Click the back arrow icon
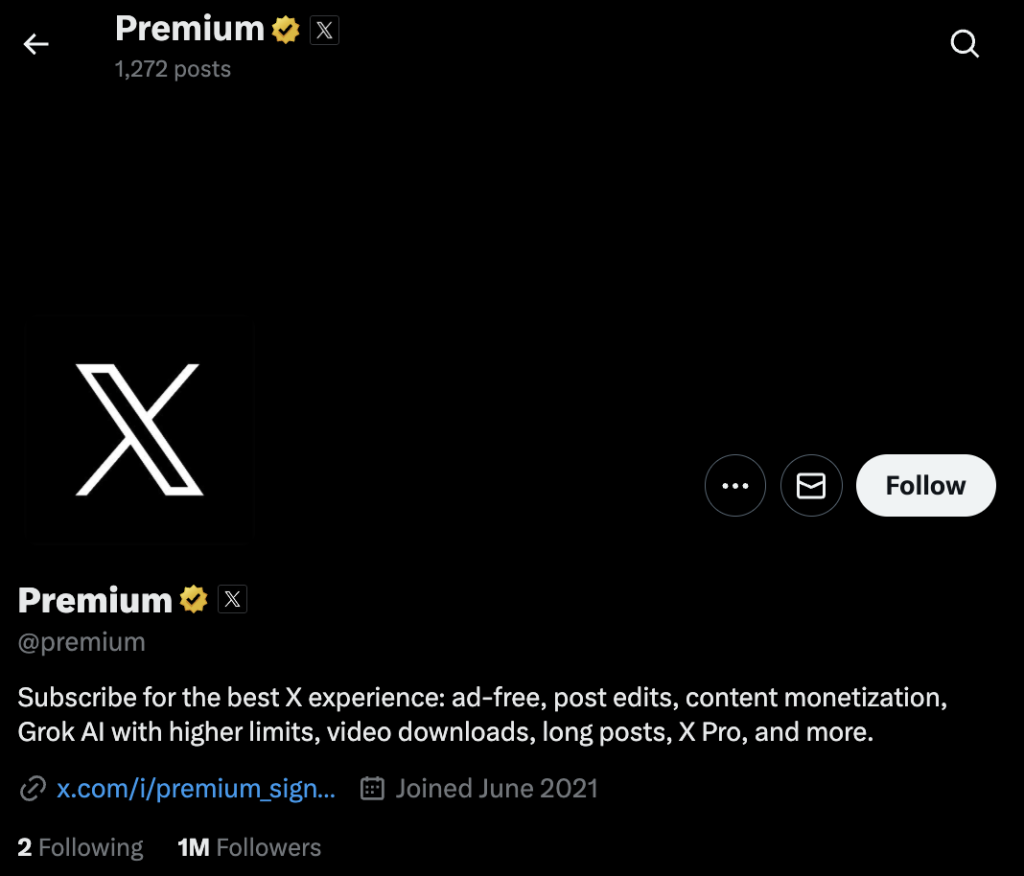 (36, 44)
